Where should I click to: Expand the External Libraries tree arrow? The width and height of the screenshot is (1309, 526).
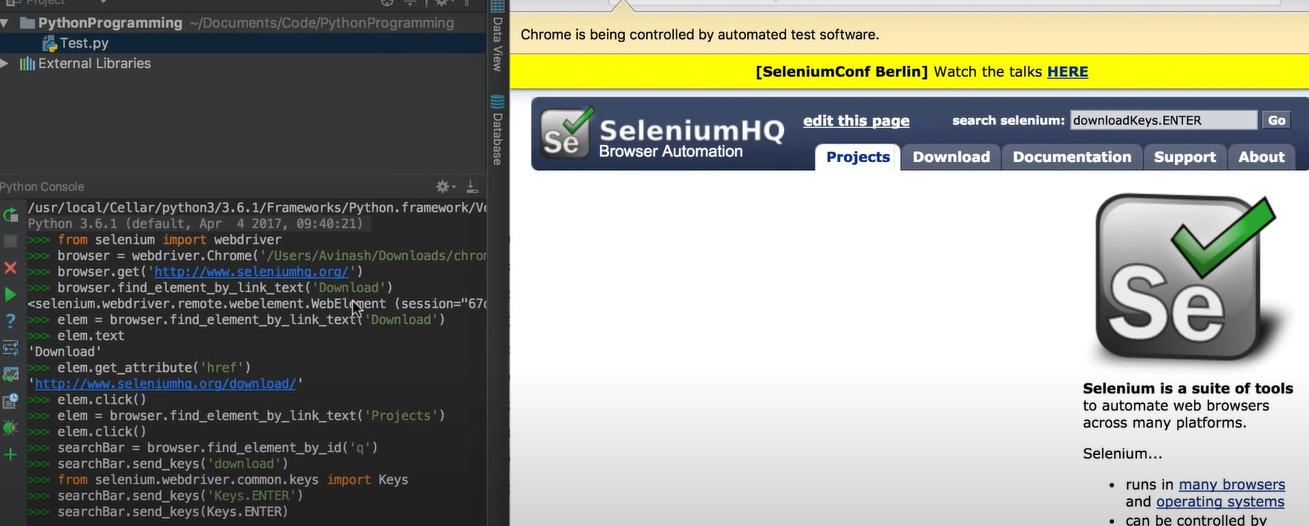(x=5, y=63)
